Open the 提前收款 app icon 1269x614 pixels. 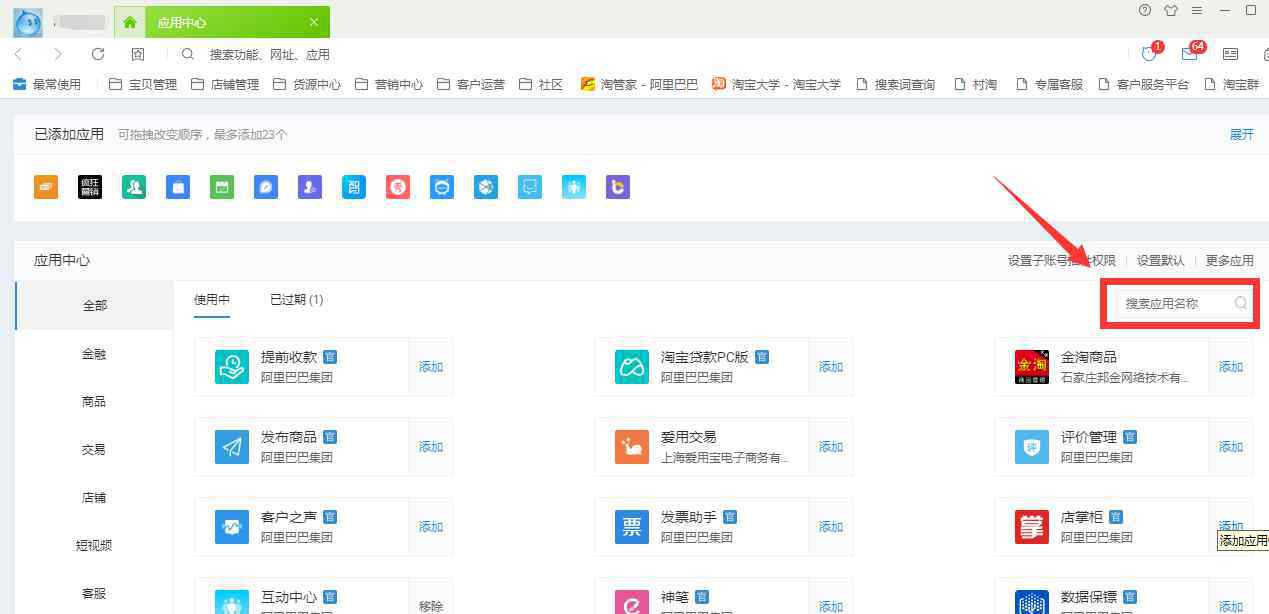point(232,367)
